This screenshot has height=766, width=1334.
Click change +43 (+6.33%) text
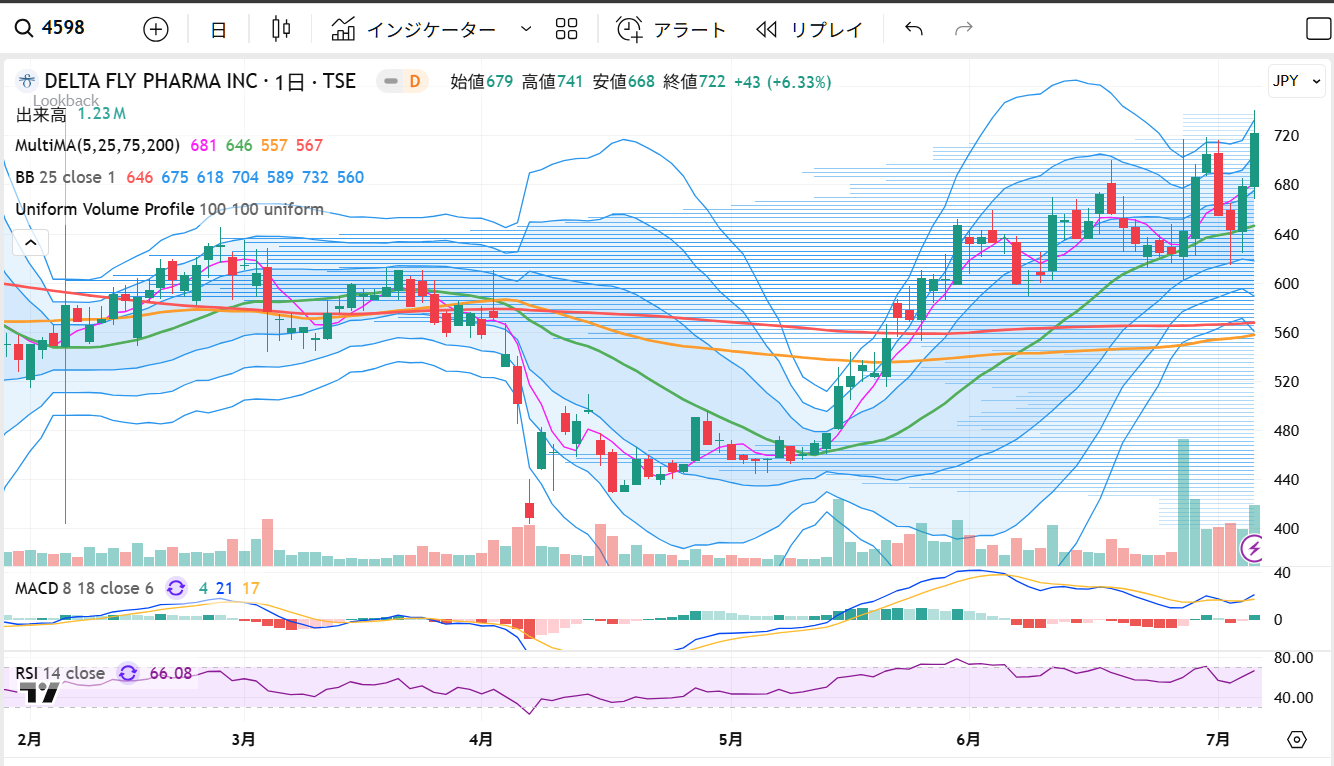point(783,82)
